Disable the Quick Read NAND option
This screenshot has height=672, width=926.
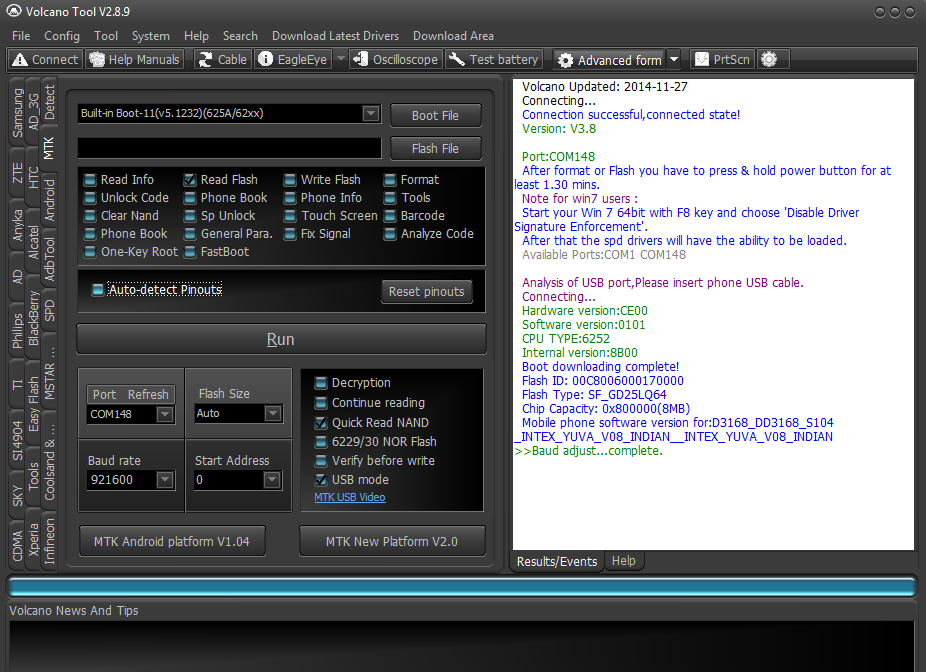pos(321,423)
